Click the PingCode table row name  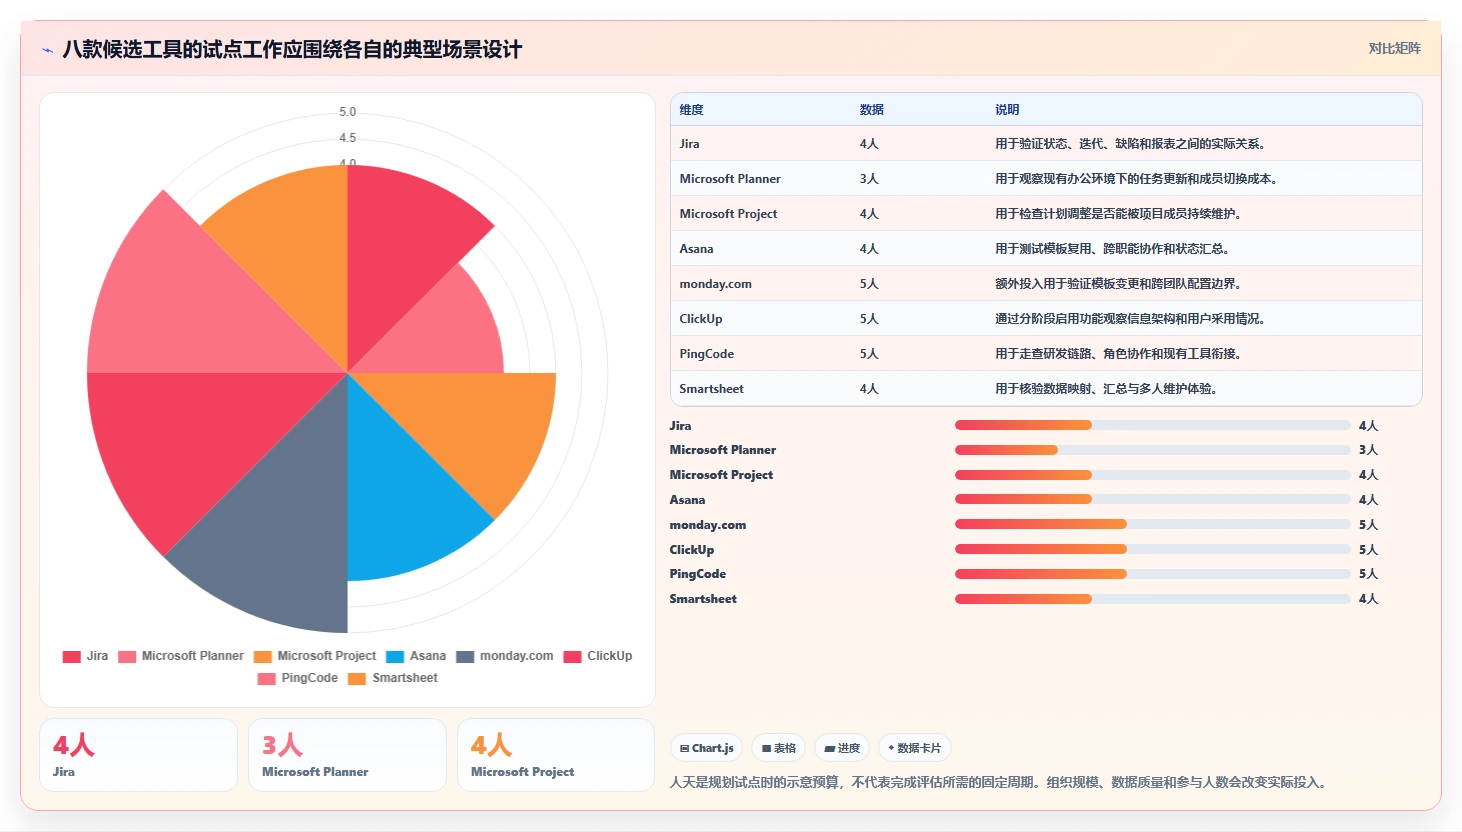[707, 354]
